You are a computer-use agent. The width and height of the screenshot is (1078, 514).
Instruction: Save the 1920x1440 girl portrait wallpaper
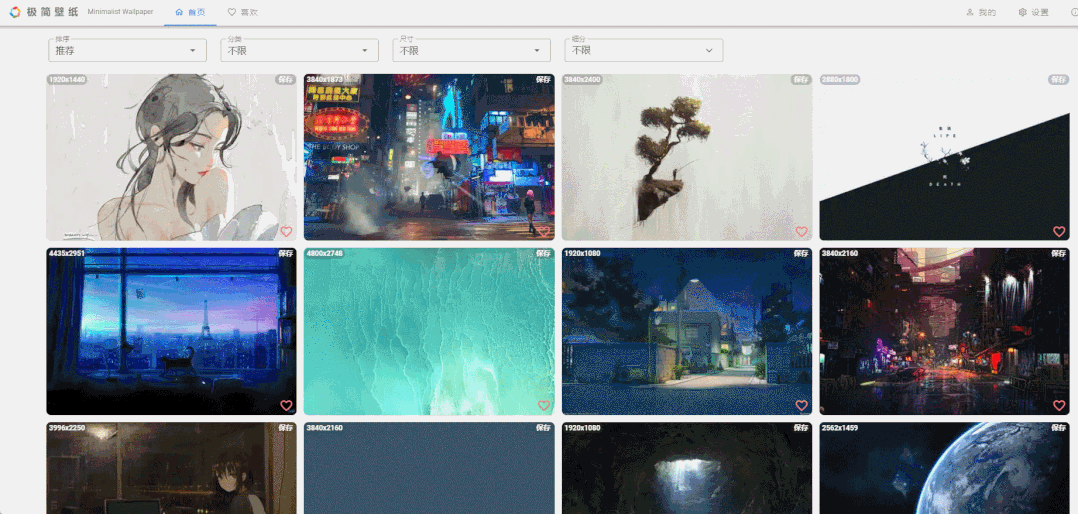coord(285,80)
